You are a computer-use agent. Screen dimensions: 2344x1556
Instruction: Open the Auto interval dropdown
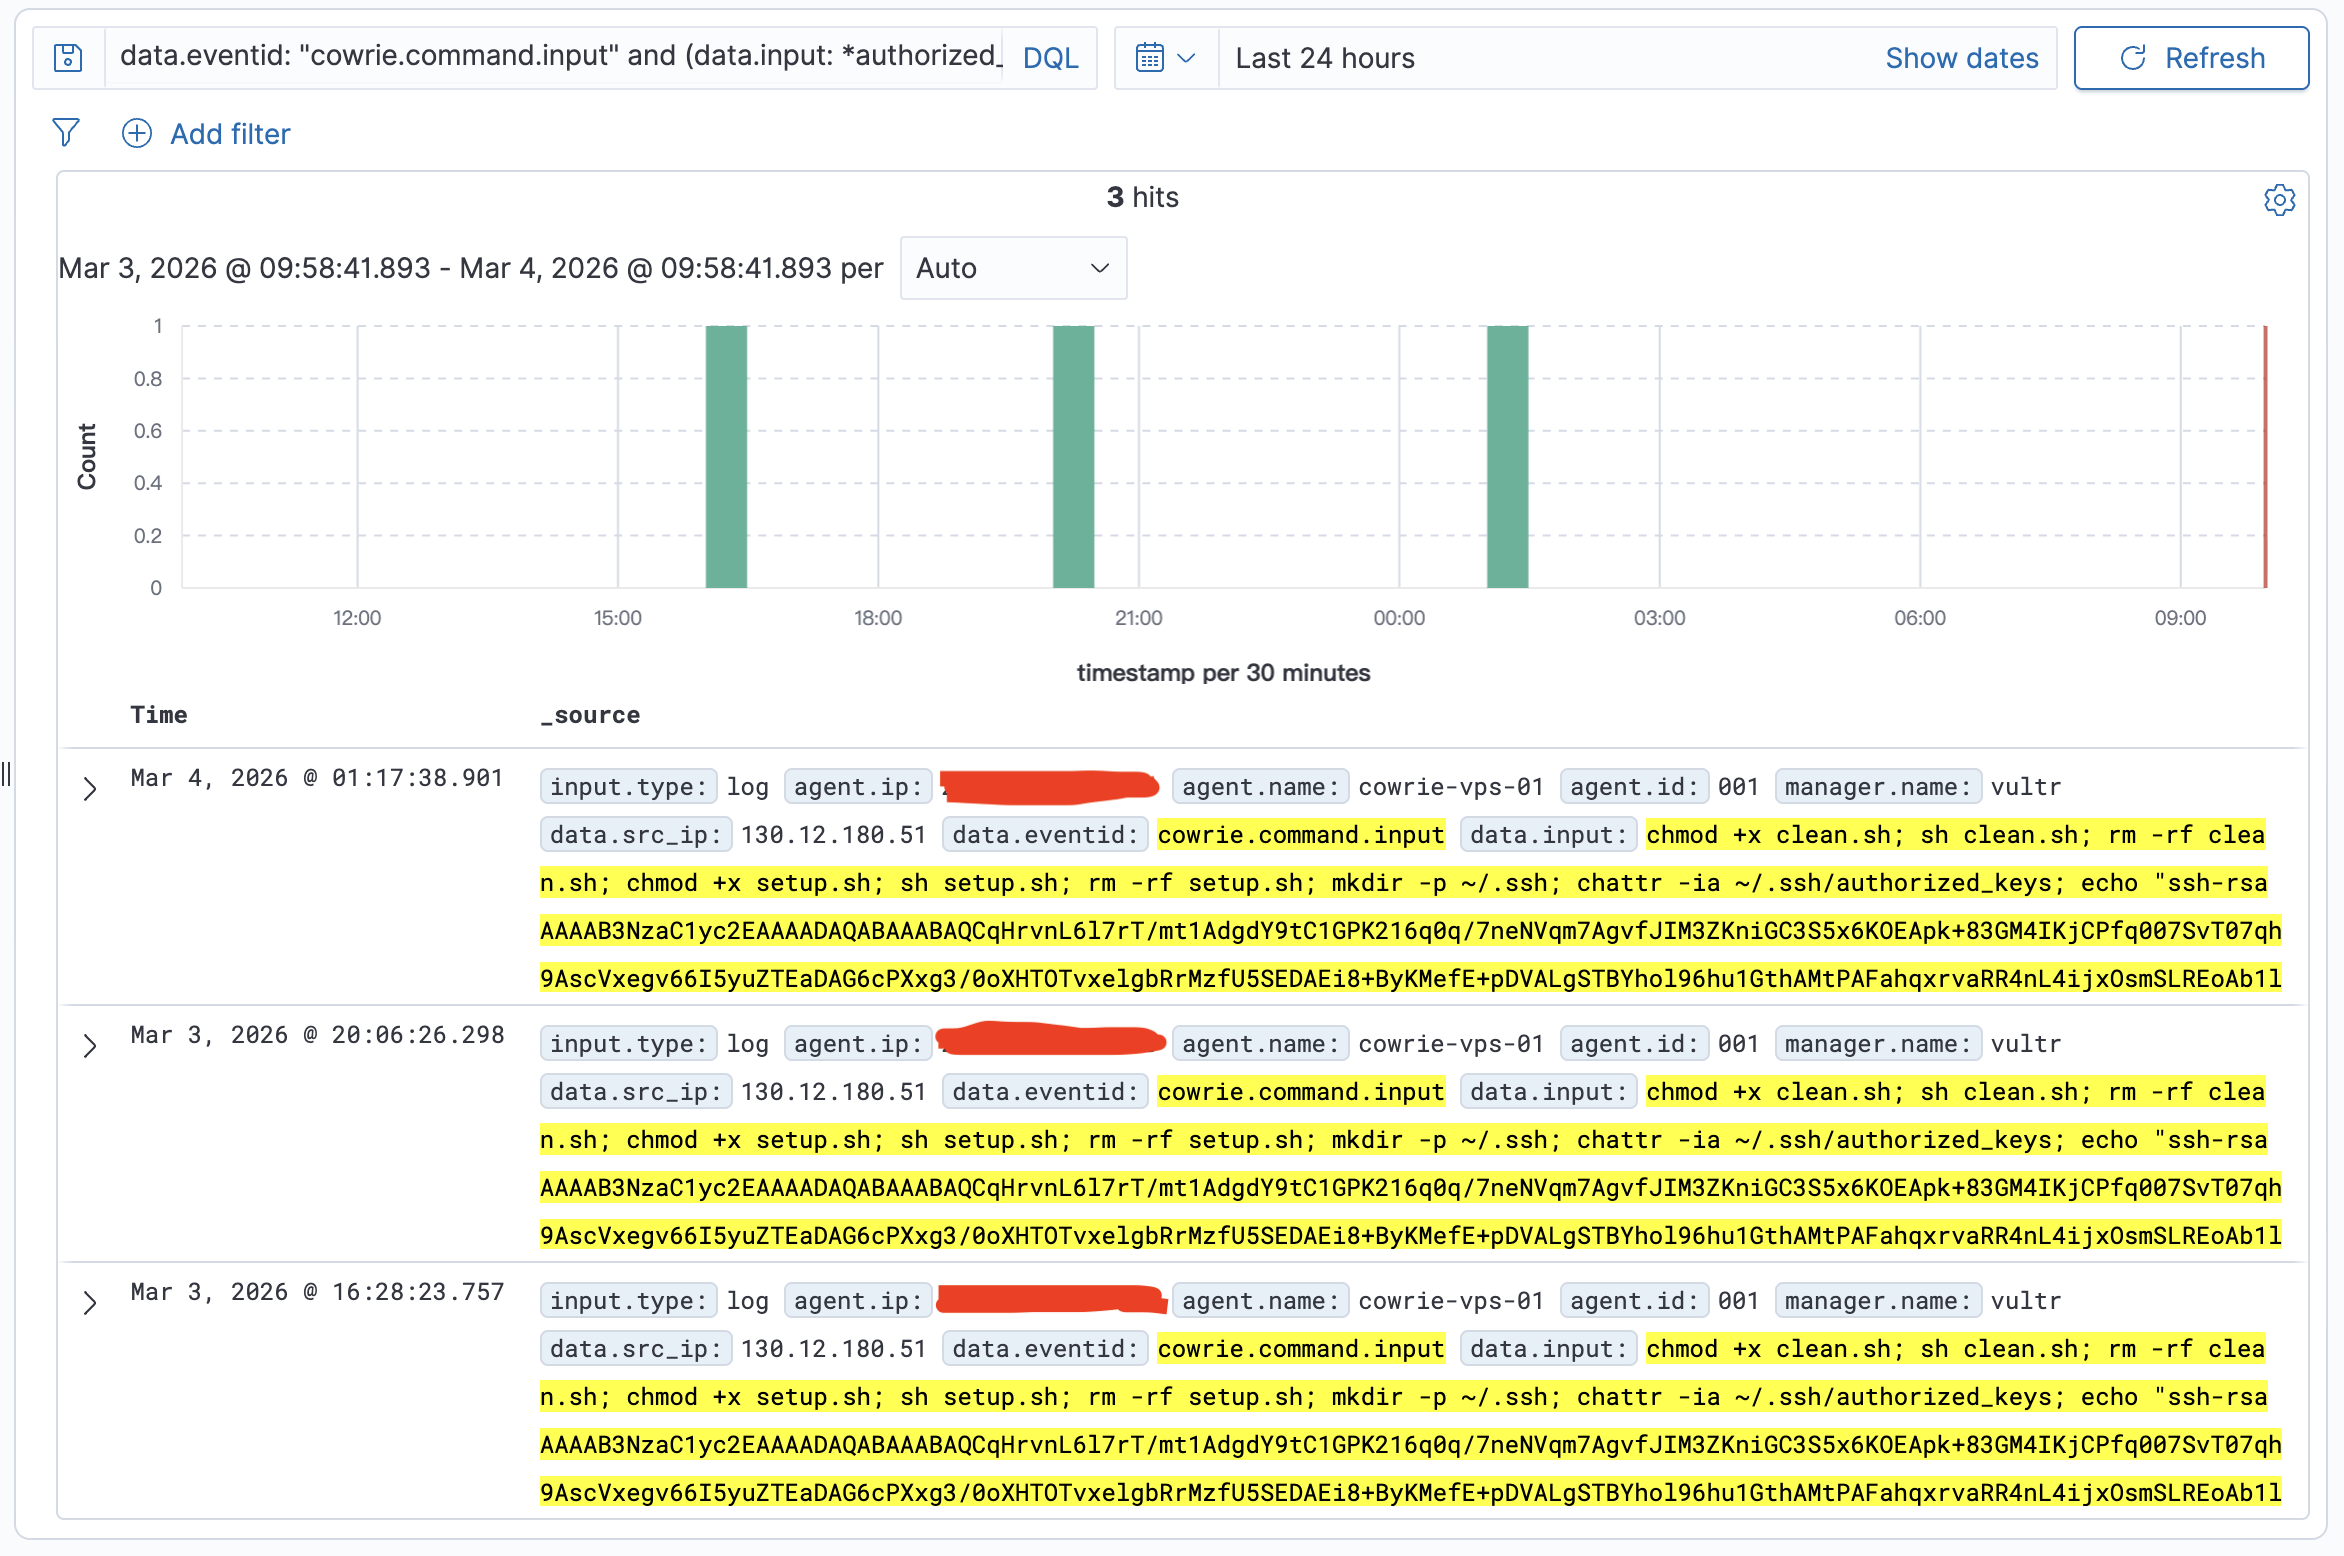click(x=1012, y=268)
